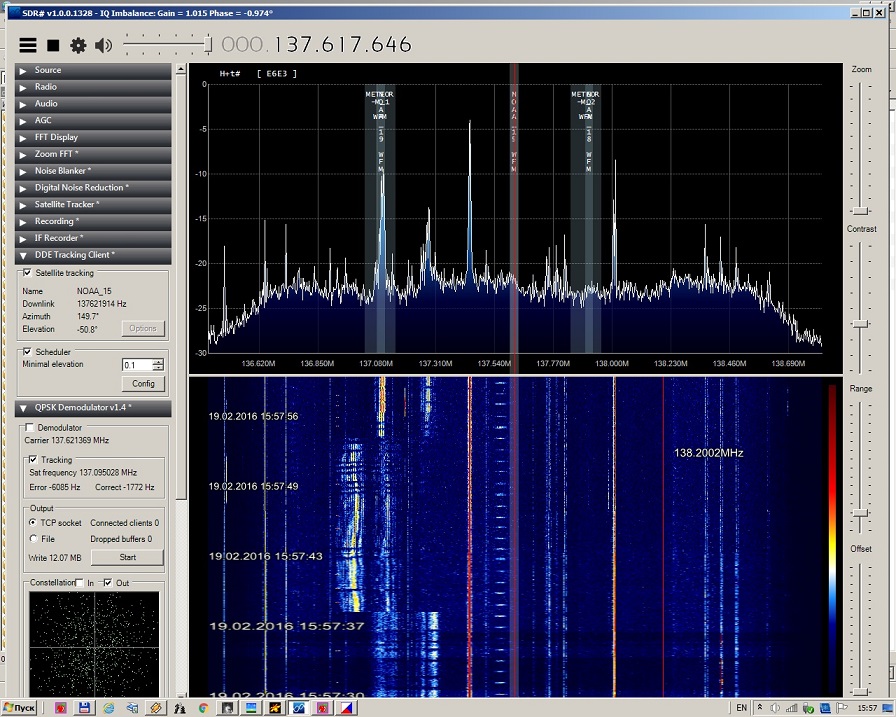Select the File output option
The image size is (896, 717).
tap(33, 539)
